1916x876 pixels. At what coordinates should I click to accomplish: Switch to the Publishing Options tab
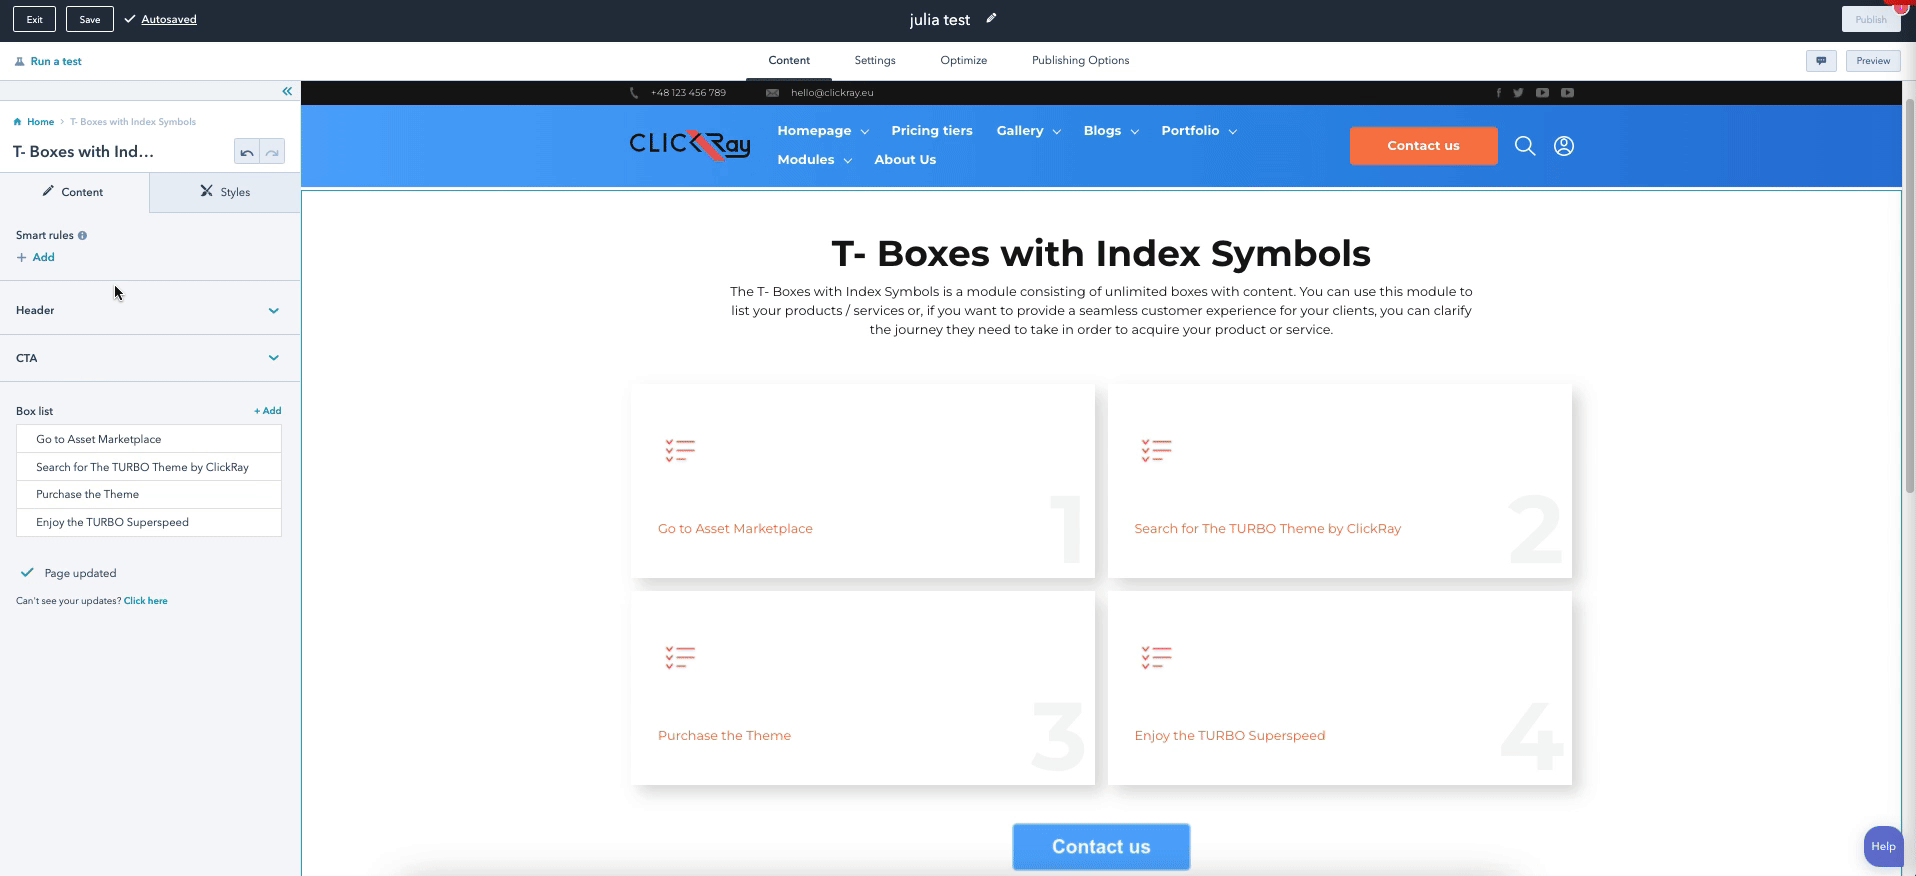pos(1081,60)
